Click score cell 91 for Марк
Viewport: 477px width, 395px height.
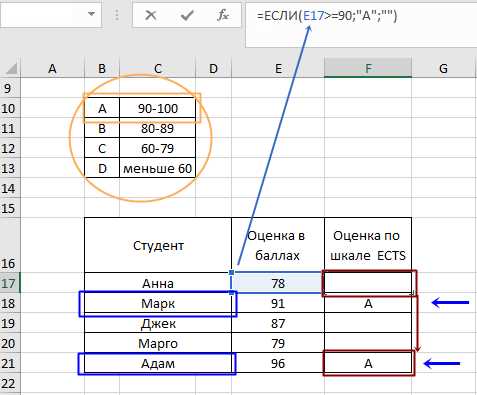[x=278, y=303]
